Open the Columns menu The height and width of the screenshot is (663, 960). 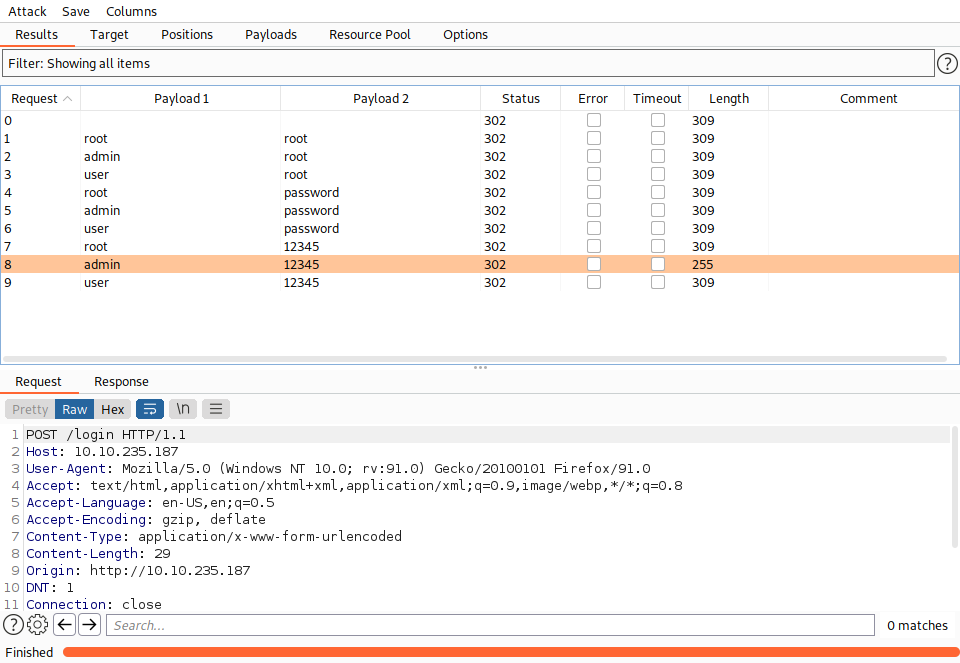click(x=131, y=12)
